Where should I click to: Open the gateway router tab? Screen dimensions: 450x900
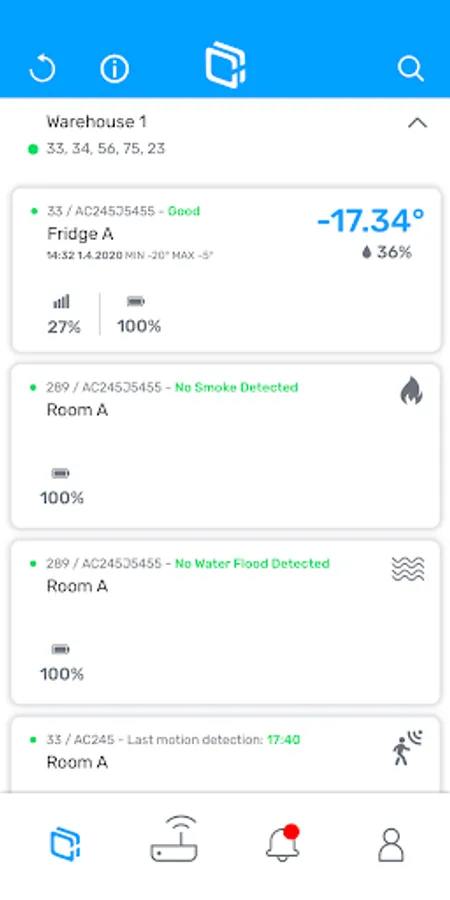pyautogui.click(x=174, y=839)
